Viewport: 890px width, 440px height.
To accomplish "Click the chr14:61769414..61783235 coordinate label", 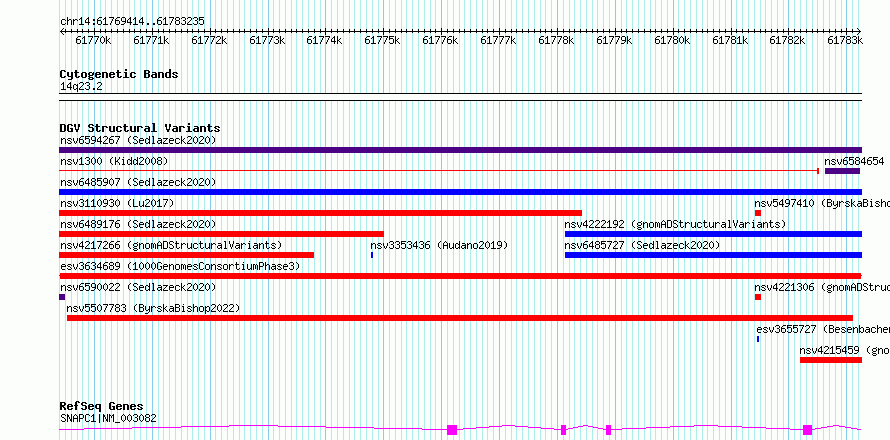I will [132, 22].
